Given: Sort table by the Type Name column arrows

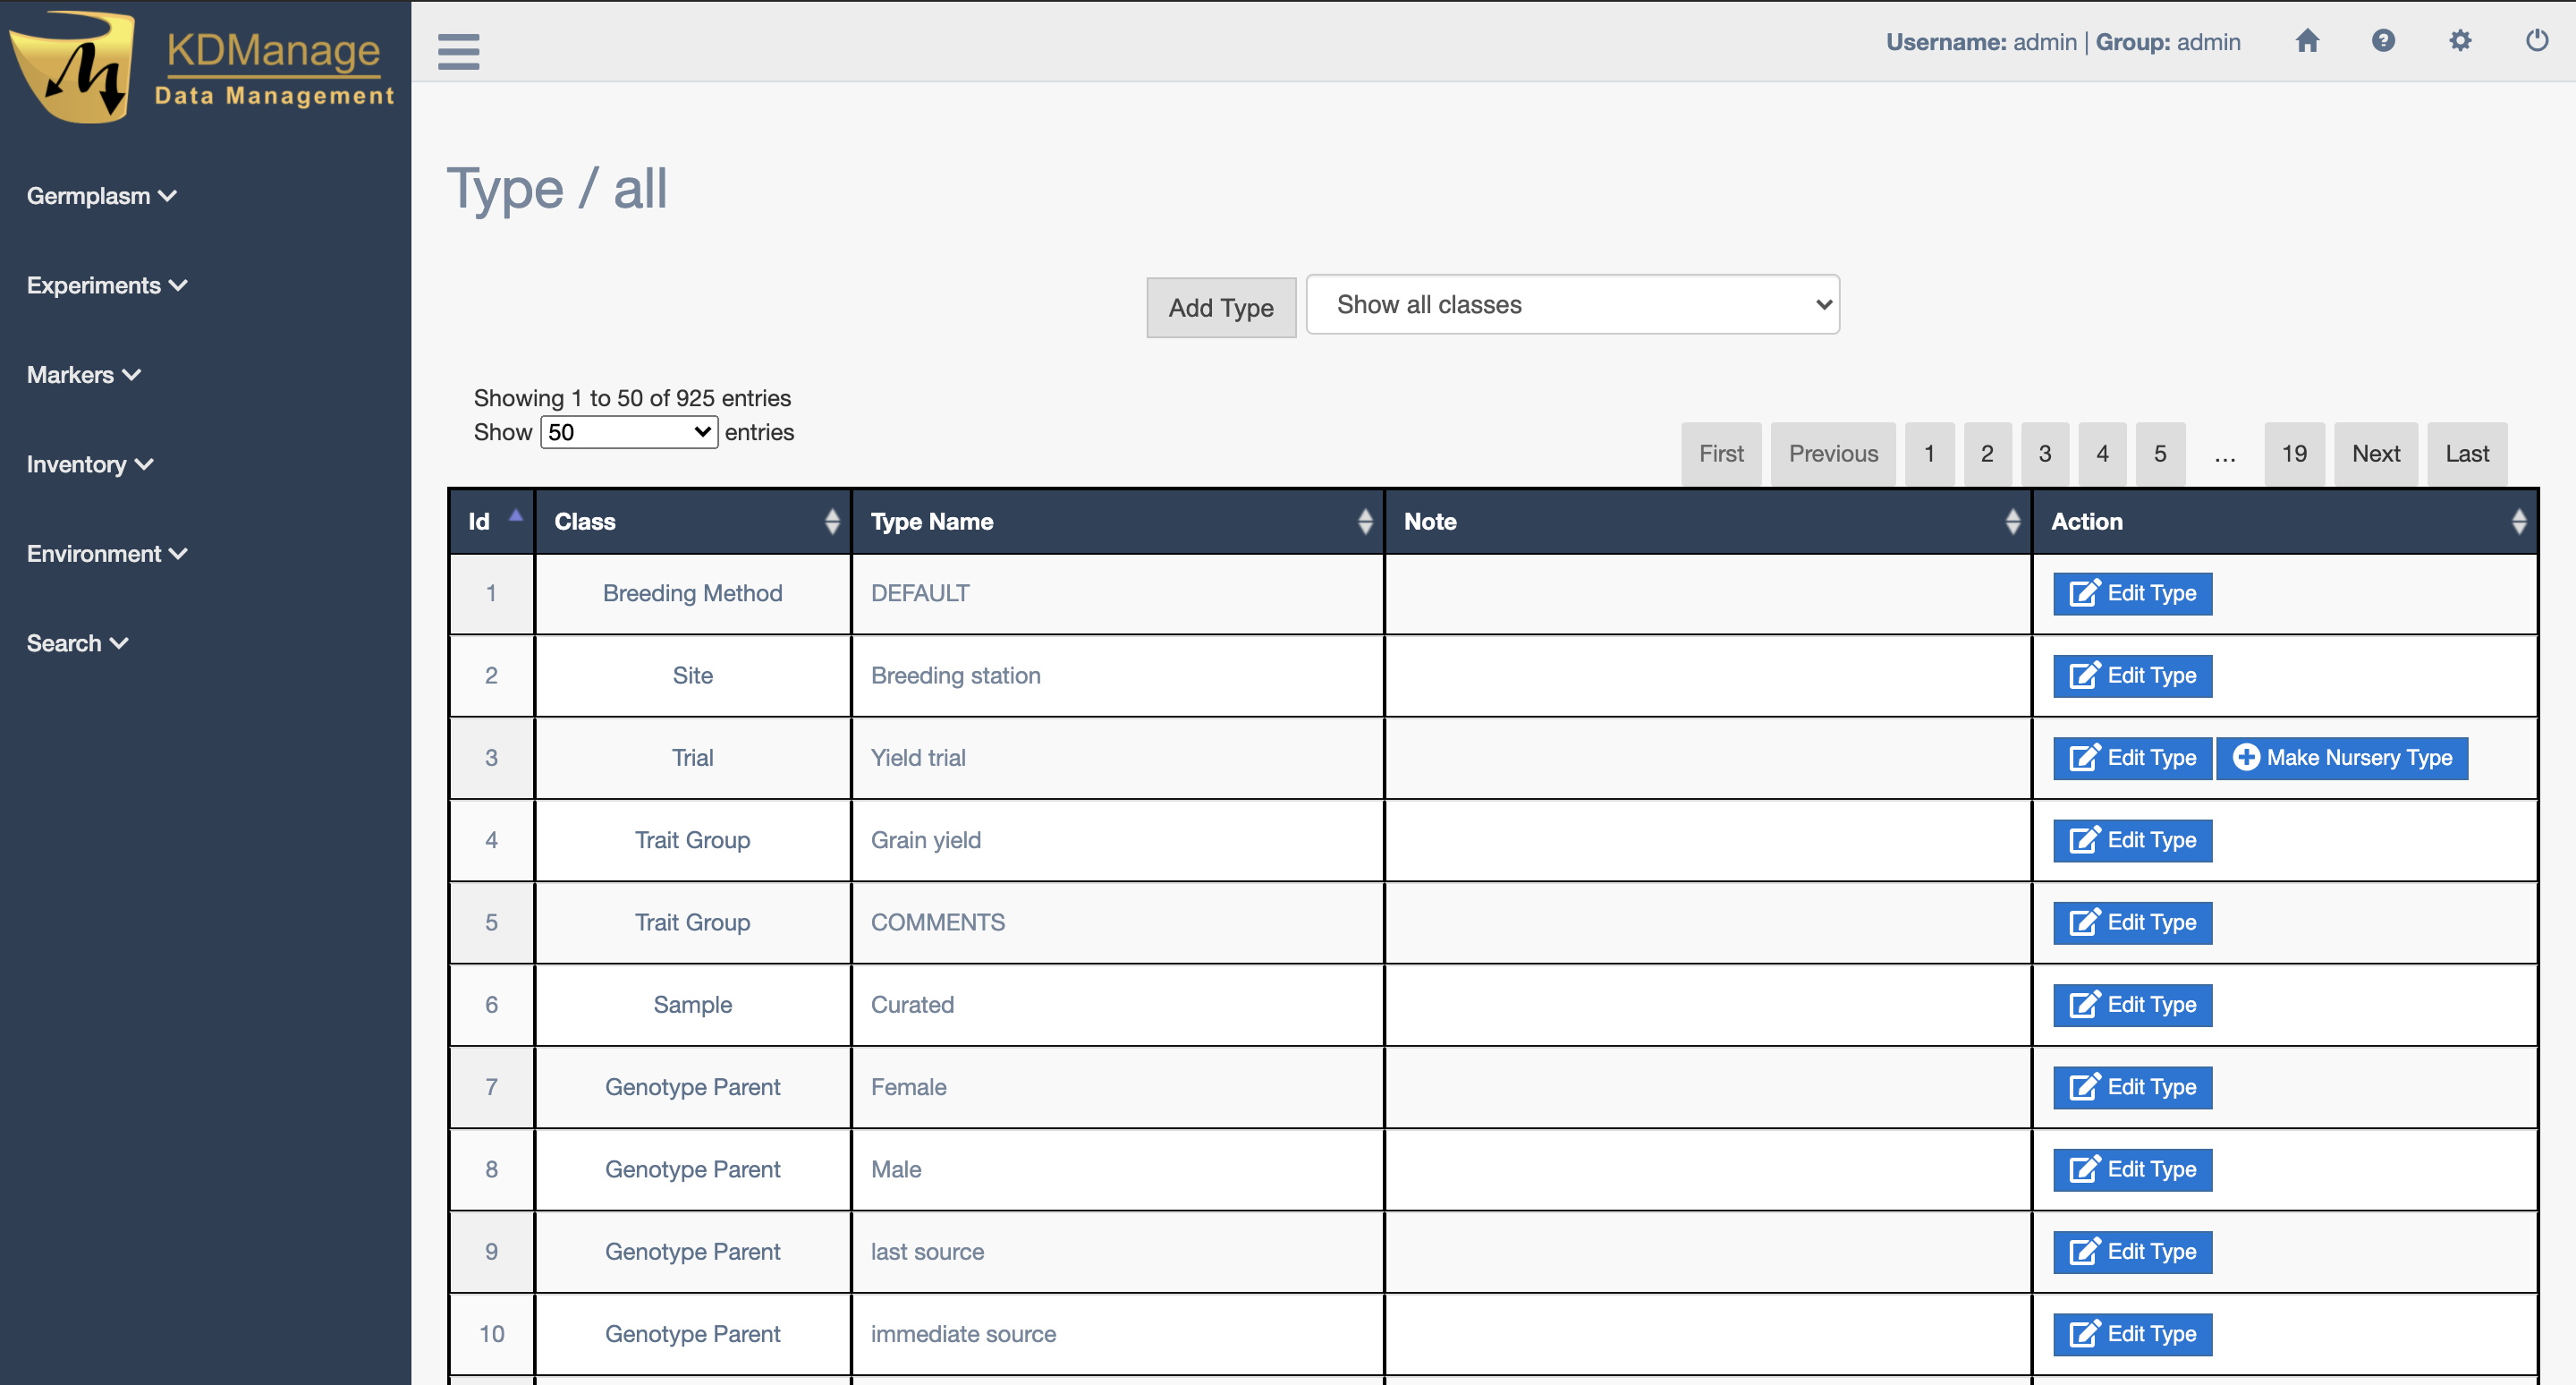Looking at the screenshot, I should [1365, 521].
